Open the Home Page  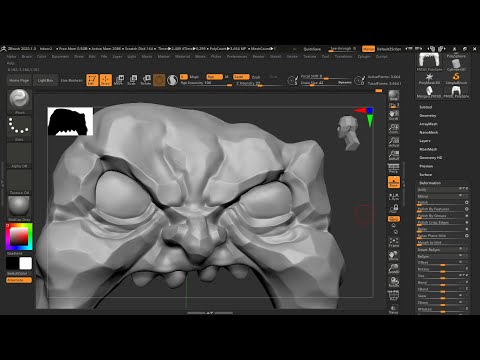[x=19, y=81]
